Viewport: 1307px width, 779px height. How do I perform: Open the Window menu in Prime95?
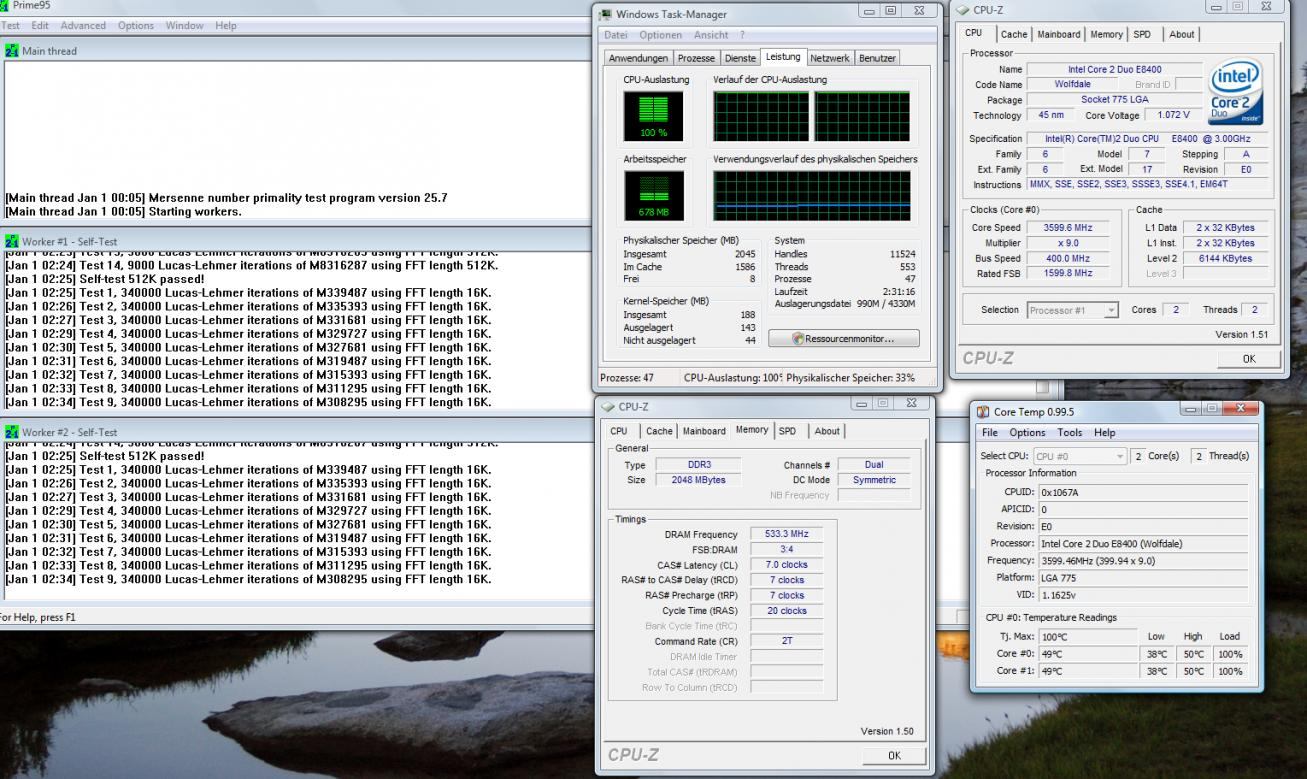coord(185,25)
